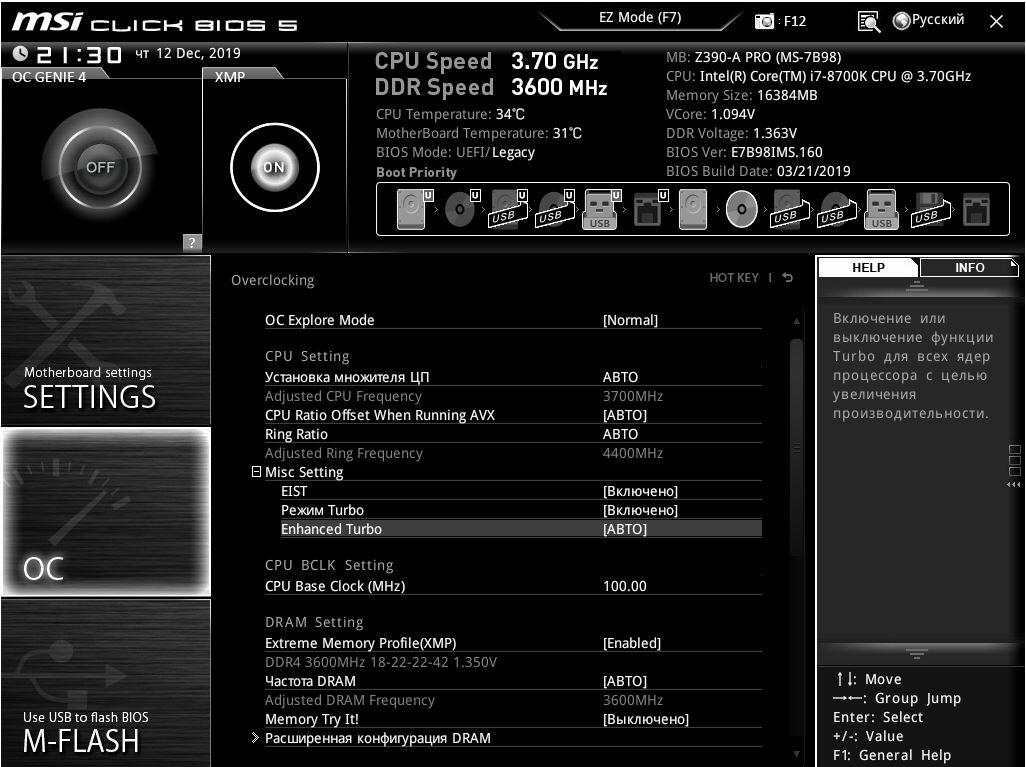Click the CPU Base Clock value field
This screenshot has height=767, width=1026.
tap(625, 586)
